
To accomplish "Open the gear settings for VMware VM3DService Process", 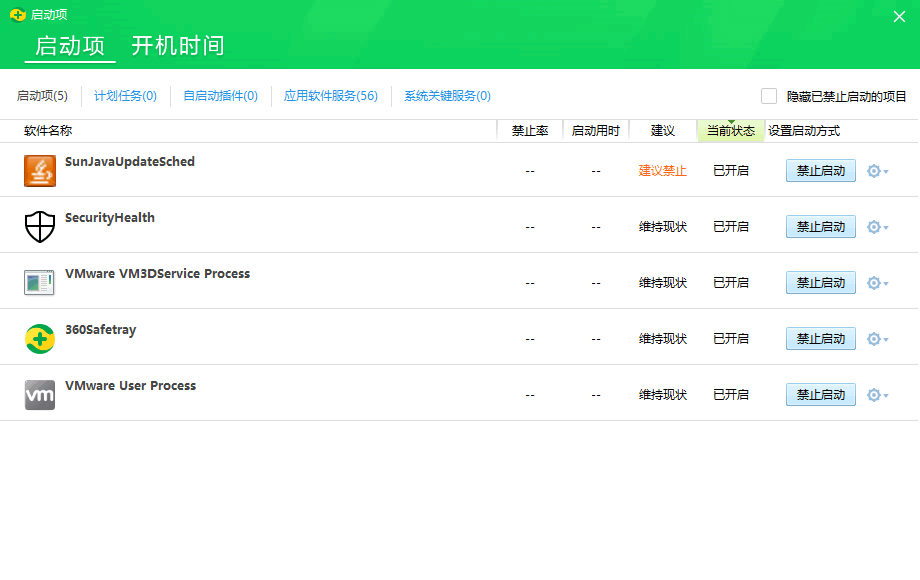I will tap(873, 282).
